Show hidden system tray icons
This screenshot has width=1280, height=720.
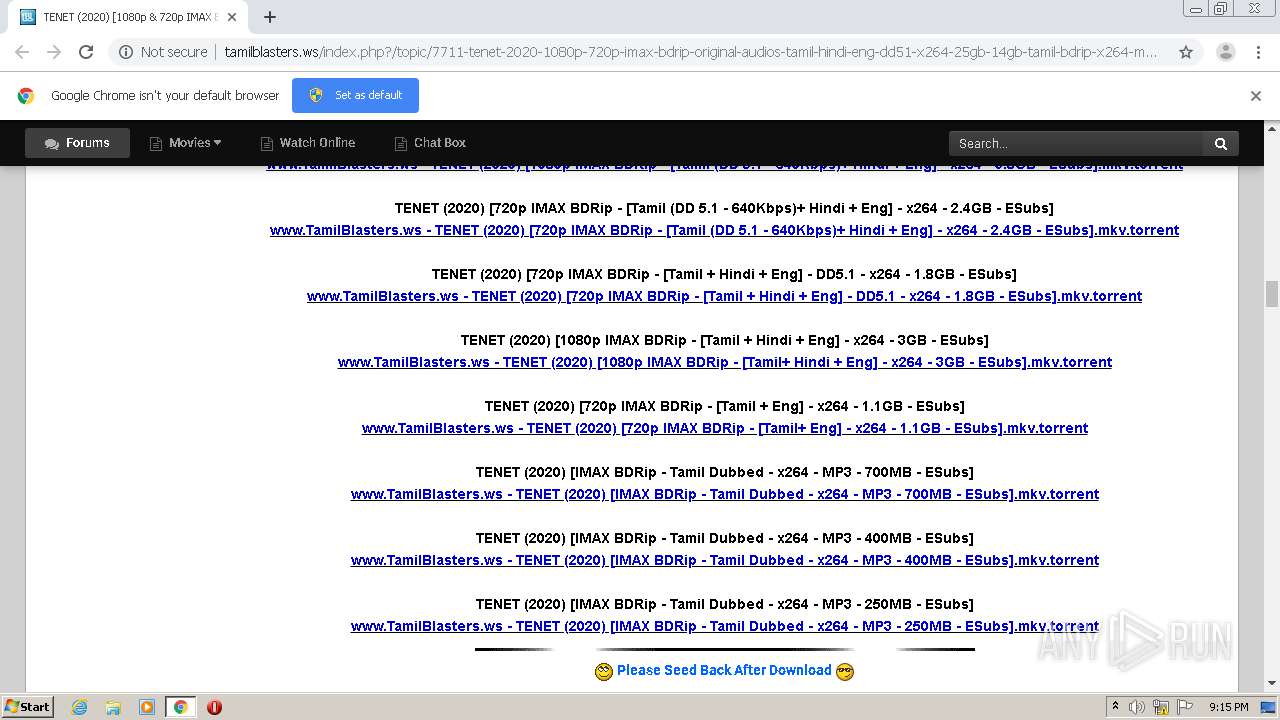click(x=1115, y=706)
